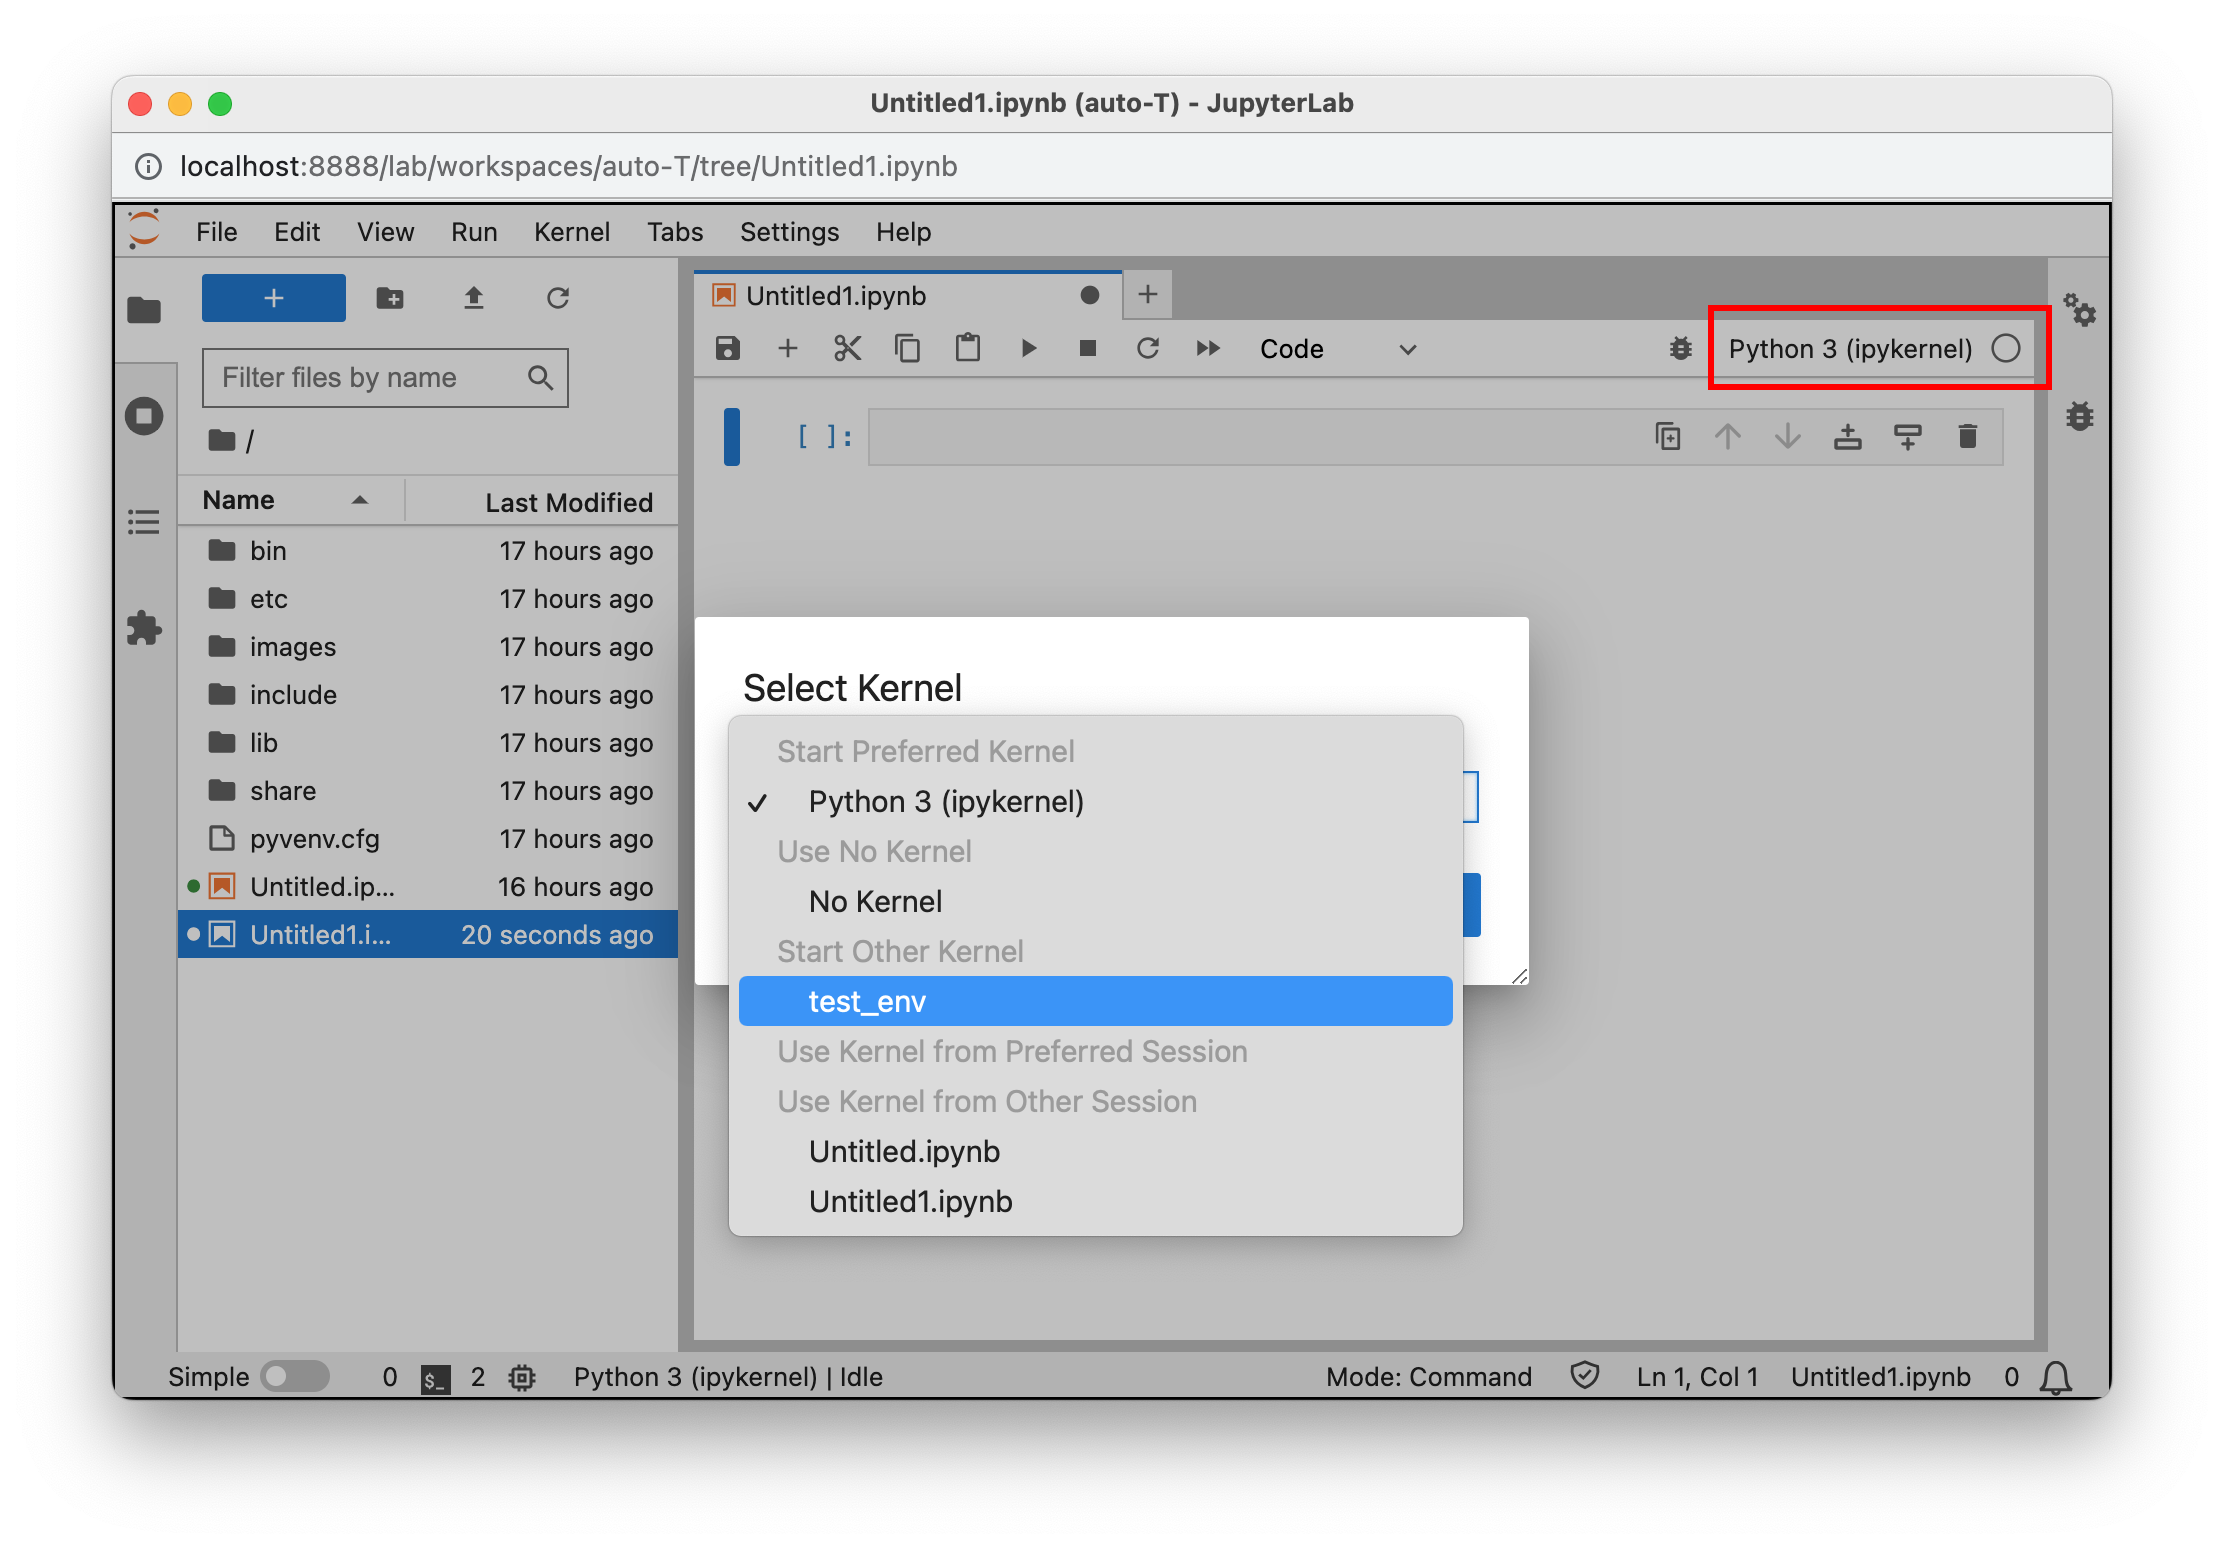The width and height of the screenshot is (2224, 1548).
Task: Choose No Kernel from the list
Action: point(875,901)
